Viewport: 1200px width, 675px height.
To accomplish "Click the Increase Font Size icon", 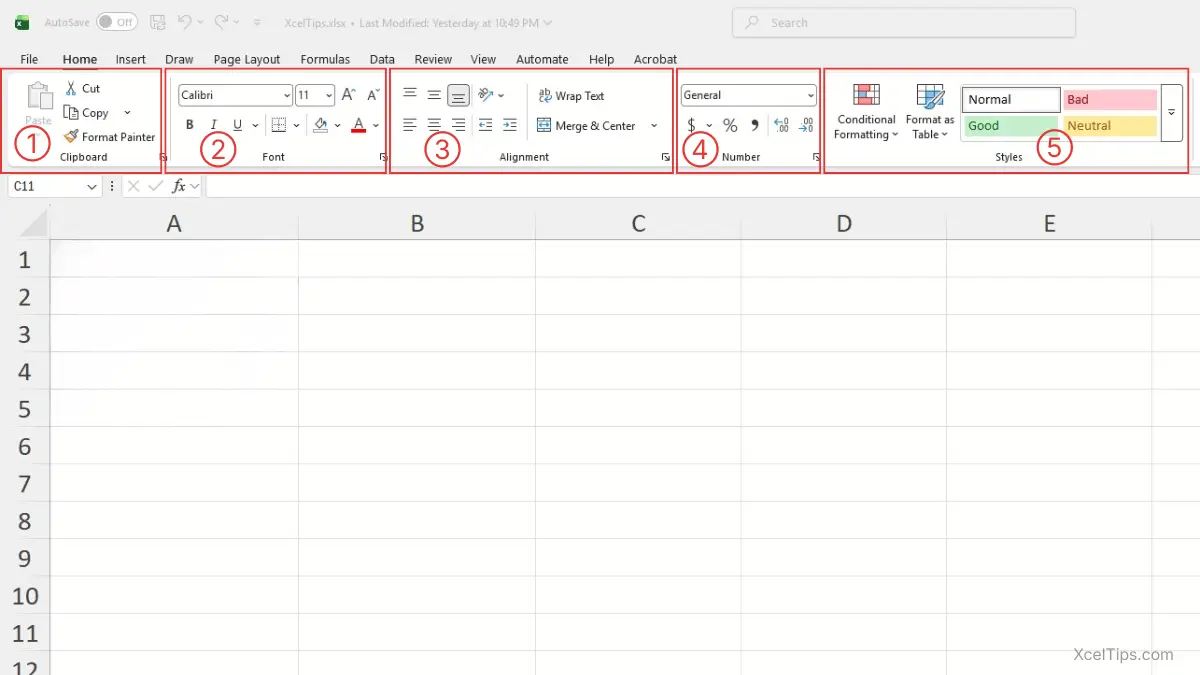I will click(x=347, y=94).
